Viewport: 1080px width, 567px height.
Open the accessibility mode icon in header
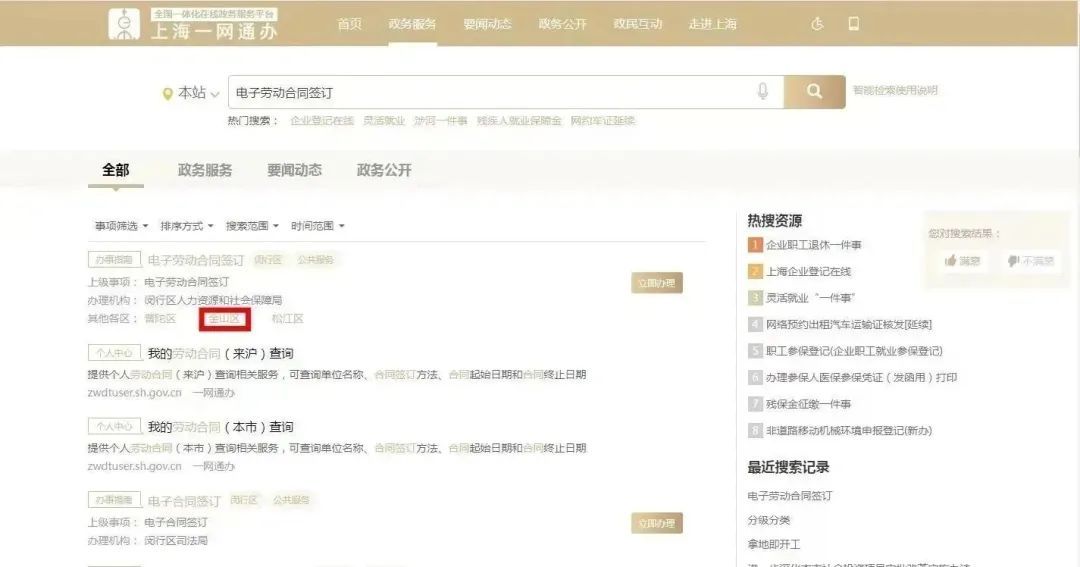coord(817,24)
